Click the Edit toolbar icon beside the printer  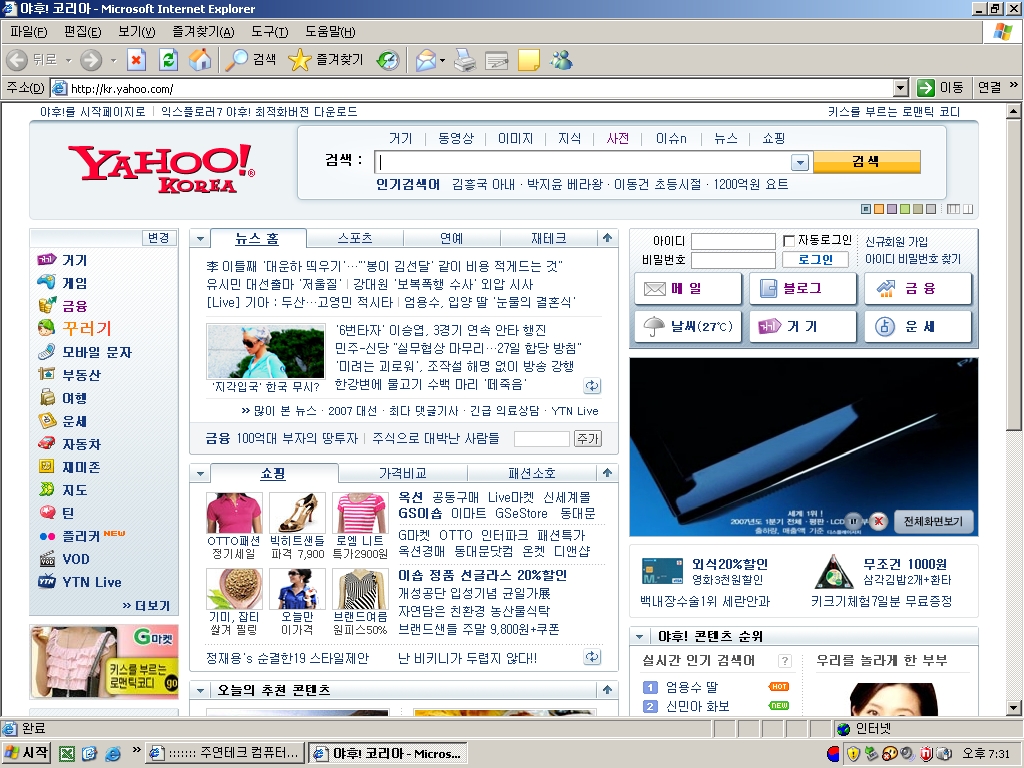pos(496,61)
